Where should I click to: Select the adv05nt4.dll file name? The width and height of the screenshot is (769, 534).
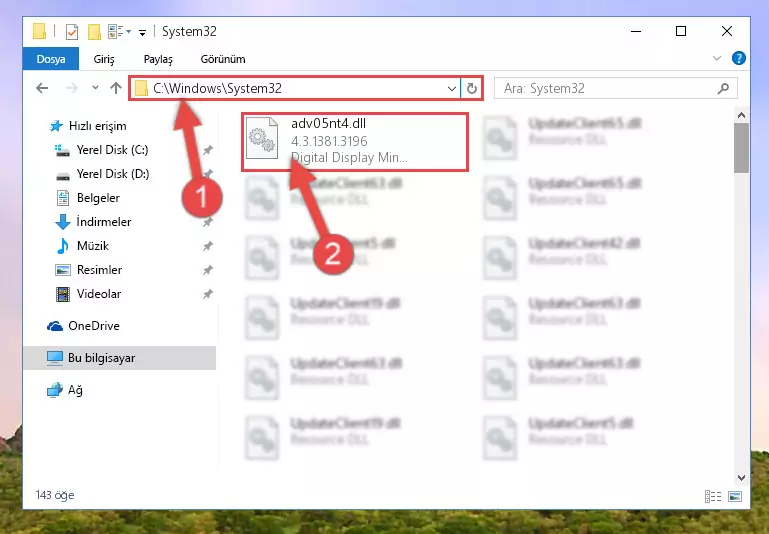coord(328,124)
